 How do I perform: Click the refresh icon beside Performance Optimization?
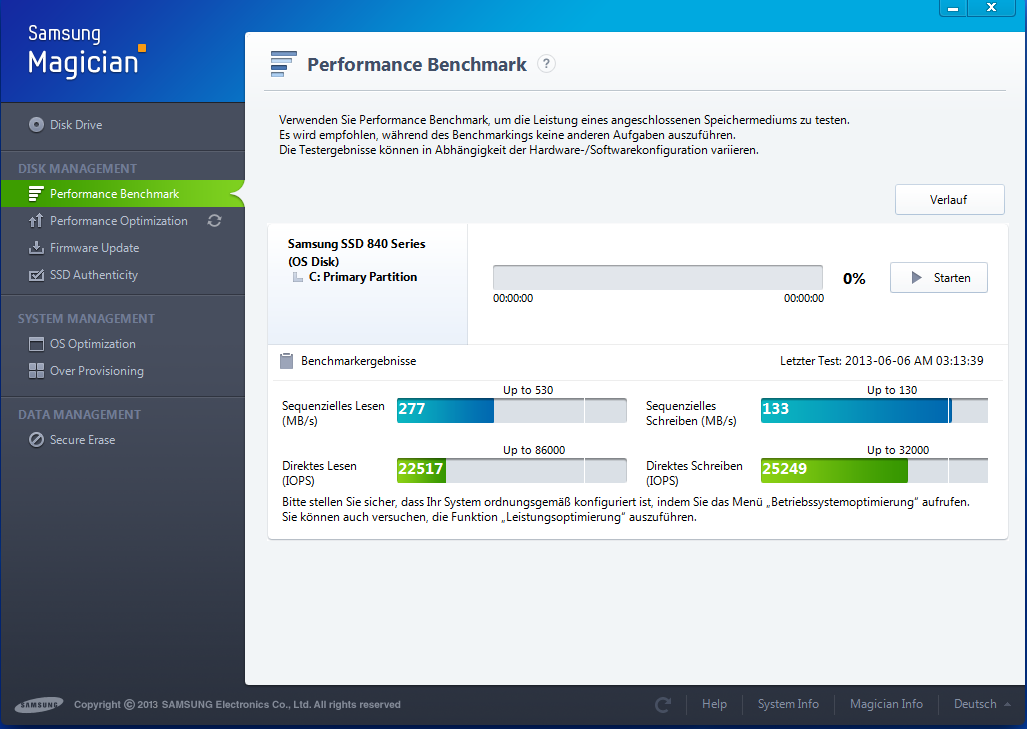click(x=214, y=221)
